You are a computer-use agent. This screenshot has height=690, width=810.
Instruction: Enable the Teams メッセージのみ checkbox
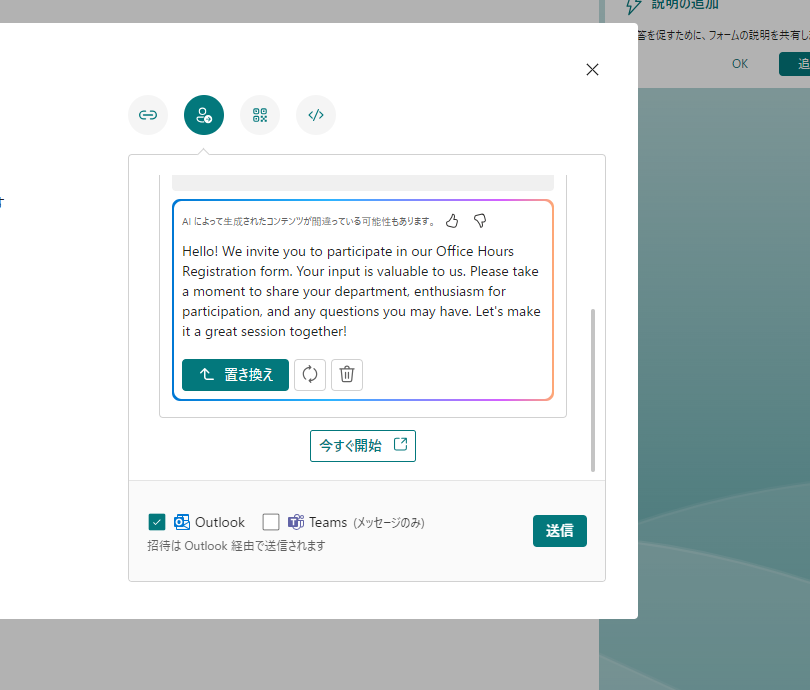[270, 521]
